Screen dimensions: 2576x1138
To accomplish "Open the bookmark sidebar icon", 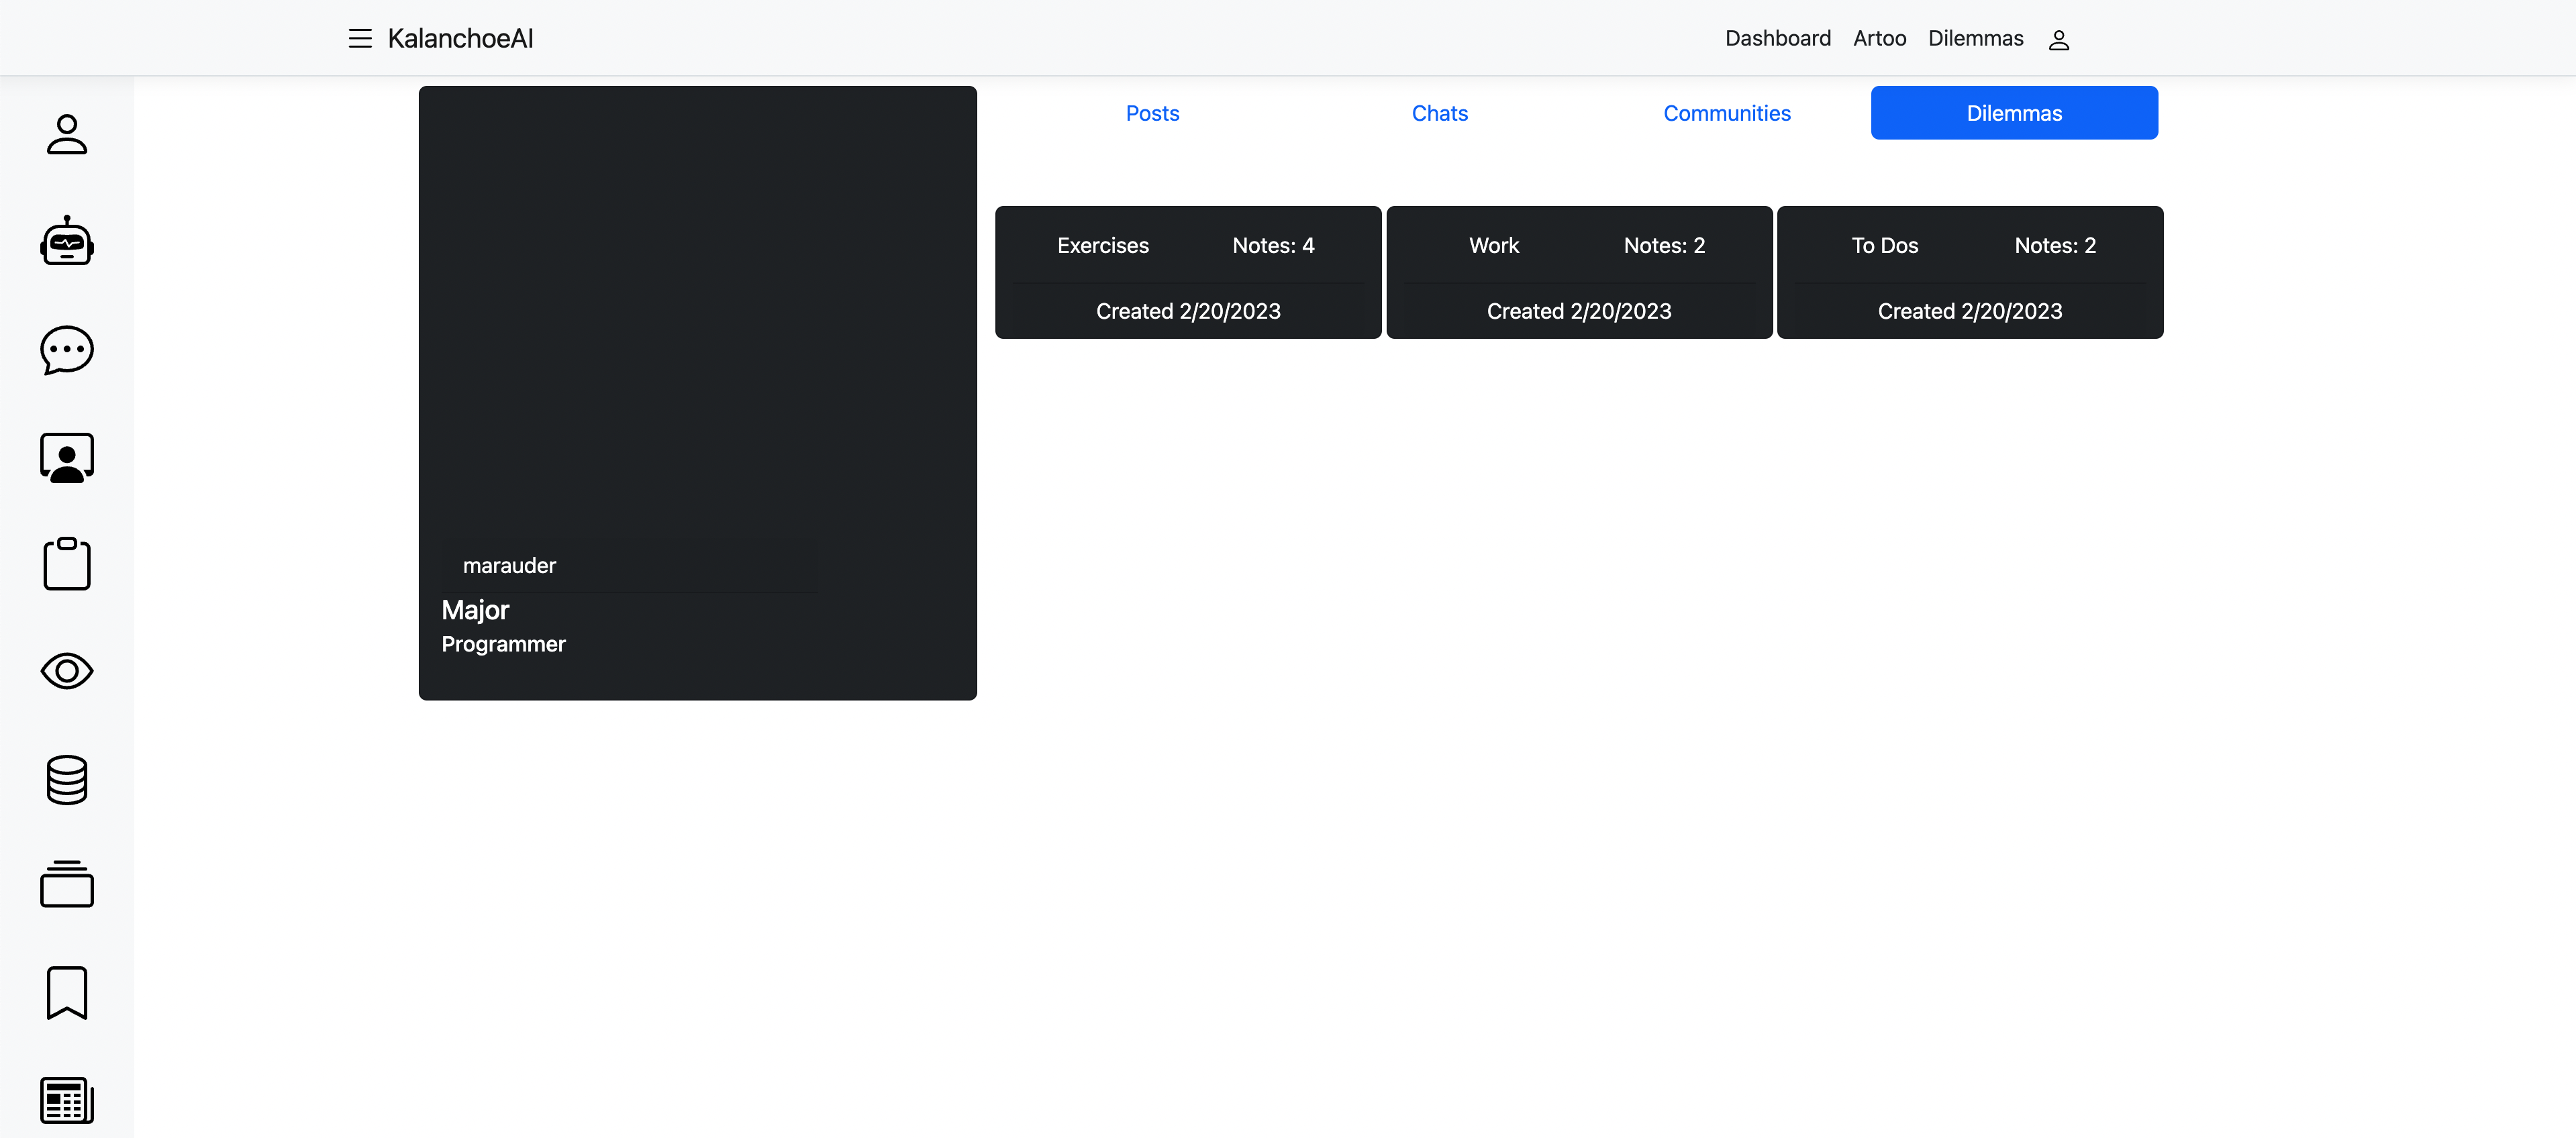I will pos(67,992).
